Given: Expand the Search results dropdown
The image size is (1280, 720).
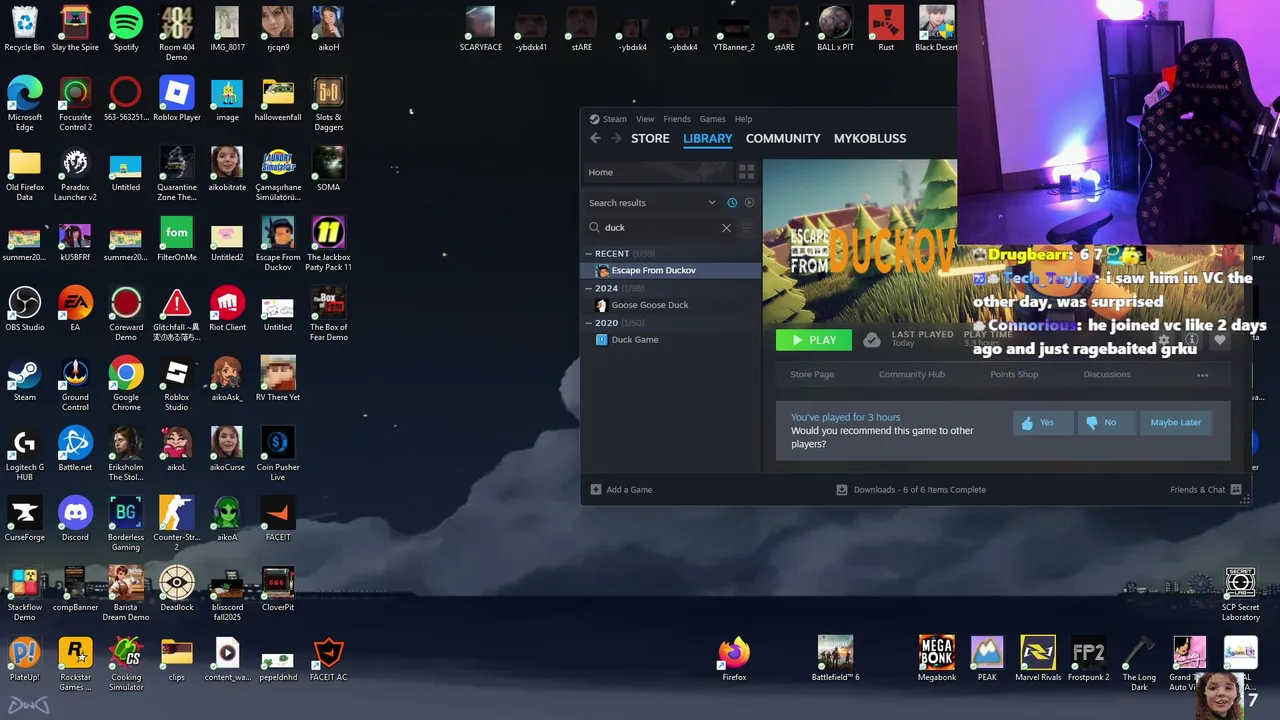Looking at the screenshot, I should click(x=712, y=202).
